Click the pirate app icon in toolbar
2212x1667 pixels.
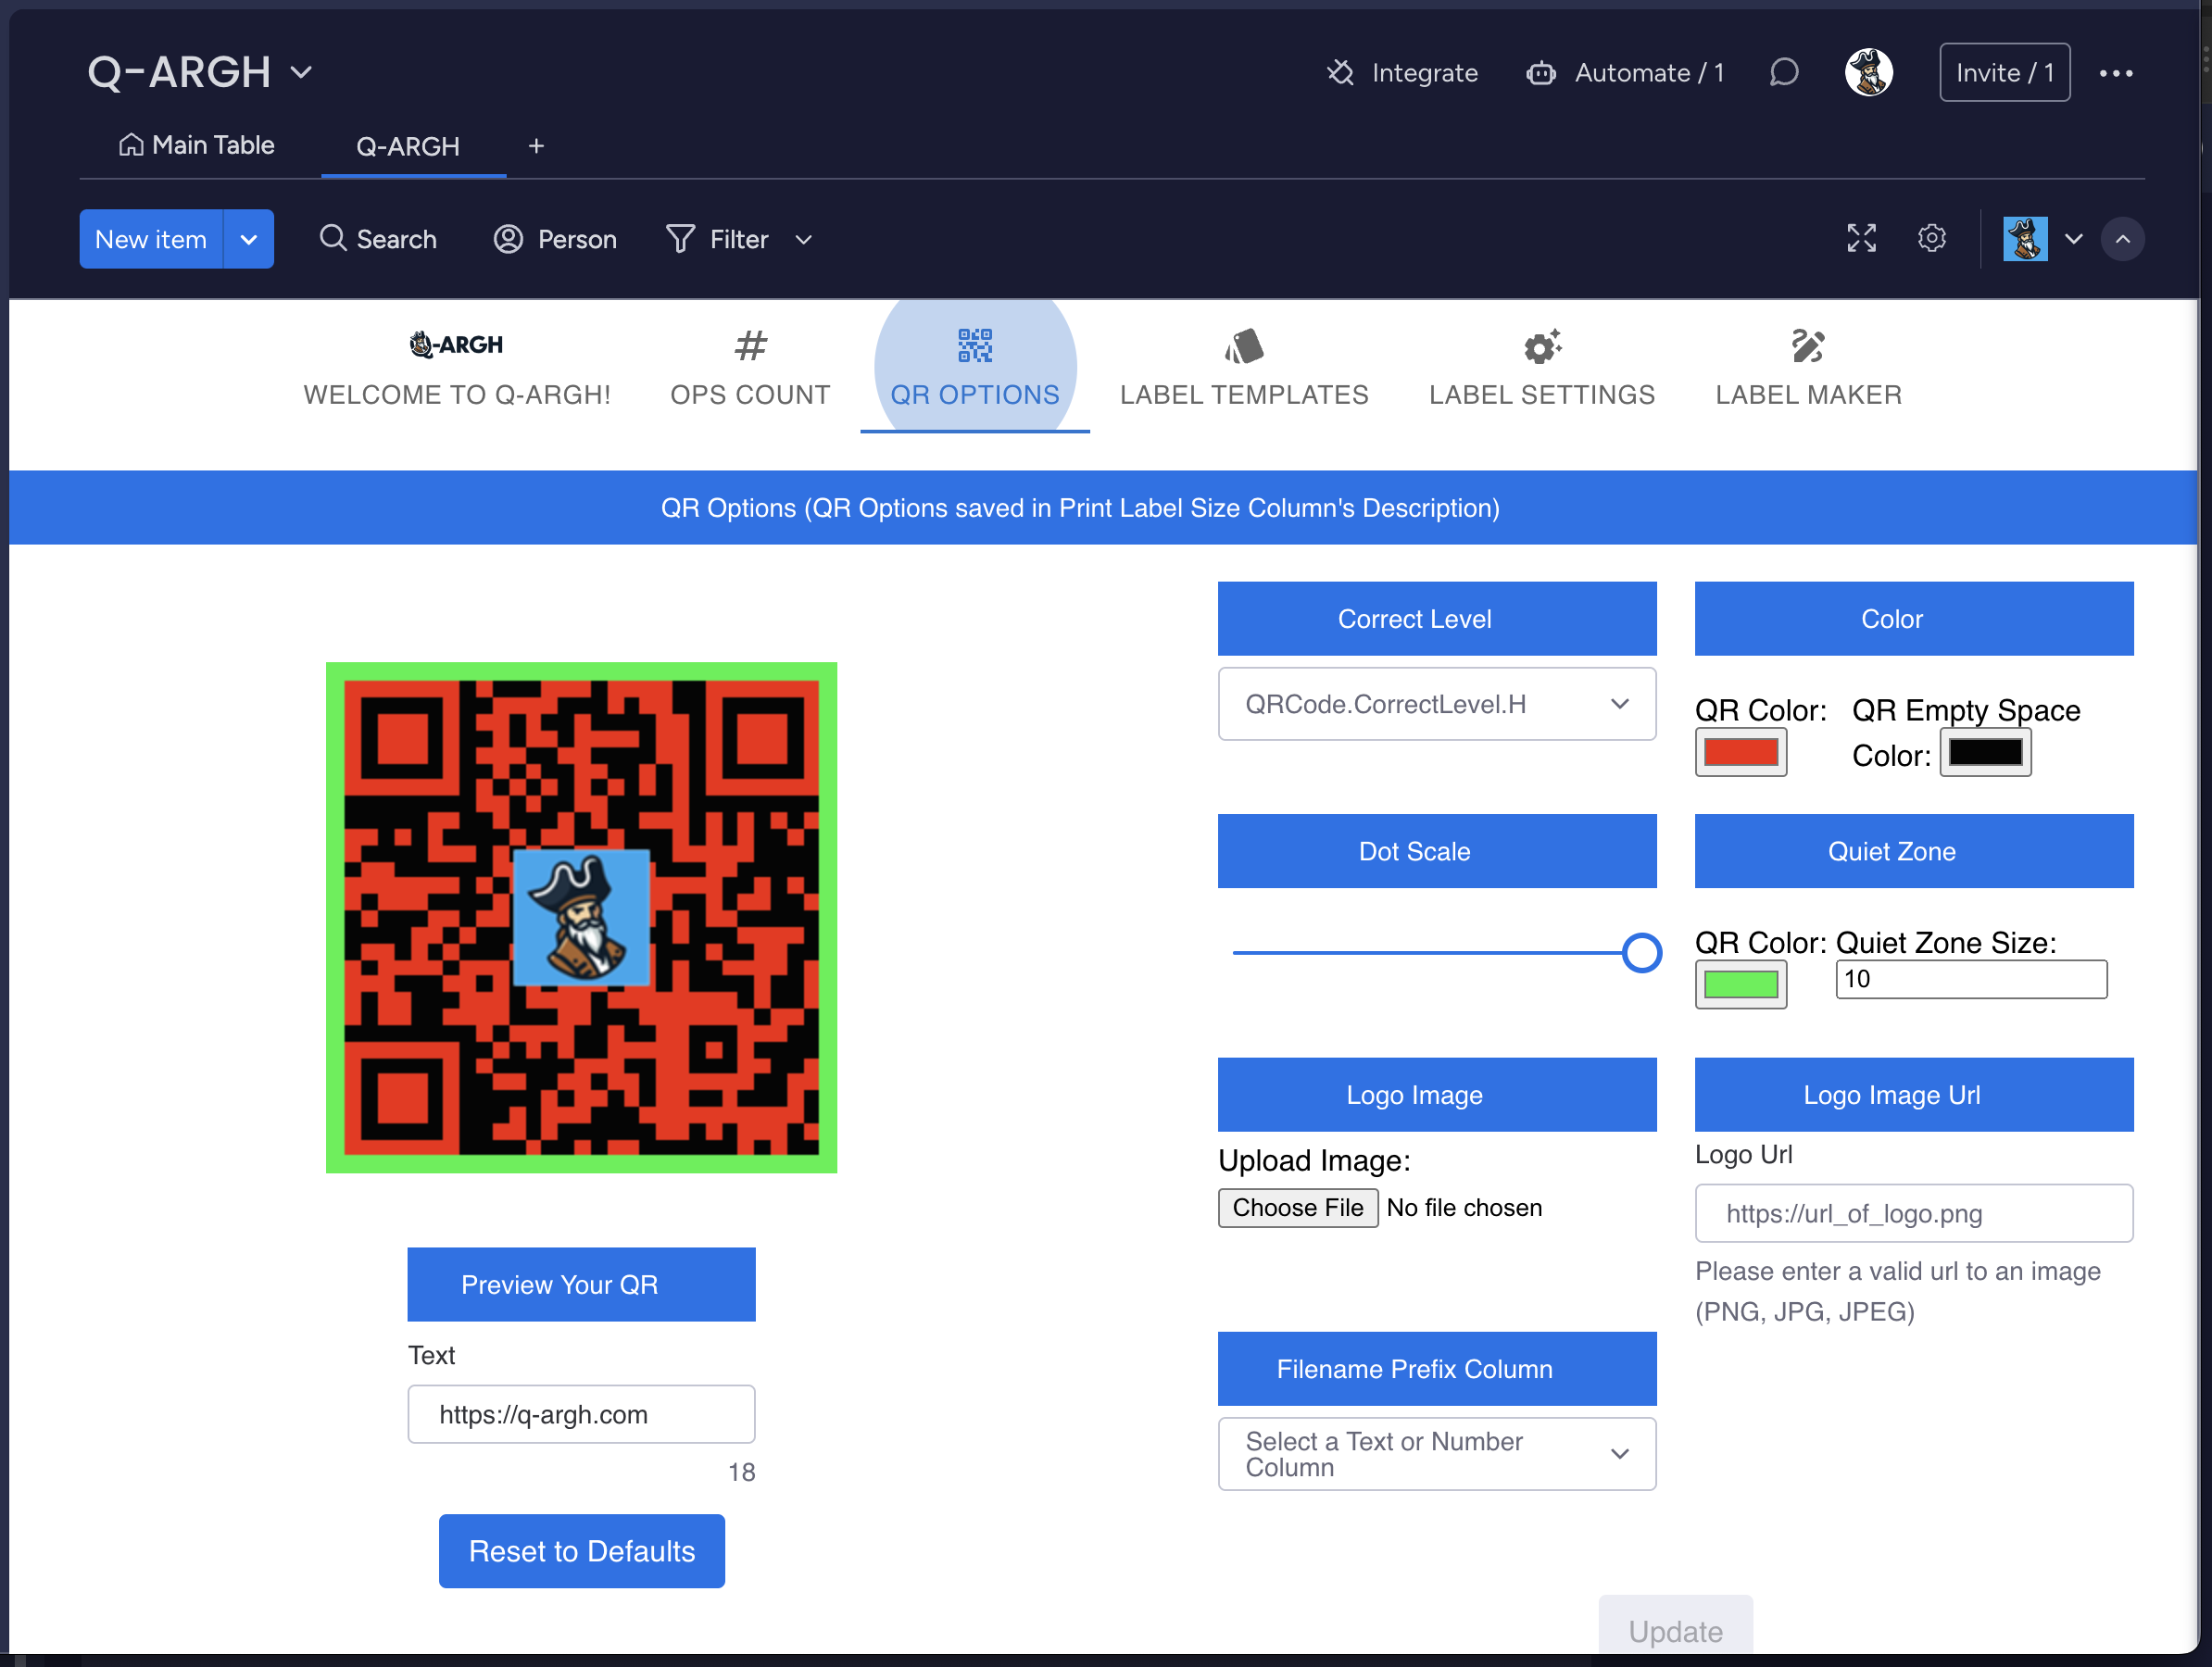pyautogui.click(x=2025, y=239)
